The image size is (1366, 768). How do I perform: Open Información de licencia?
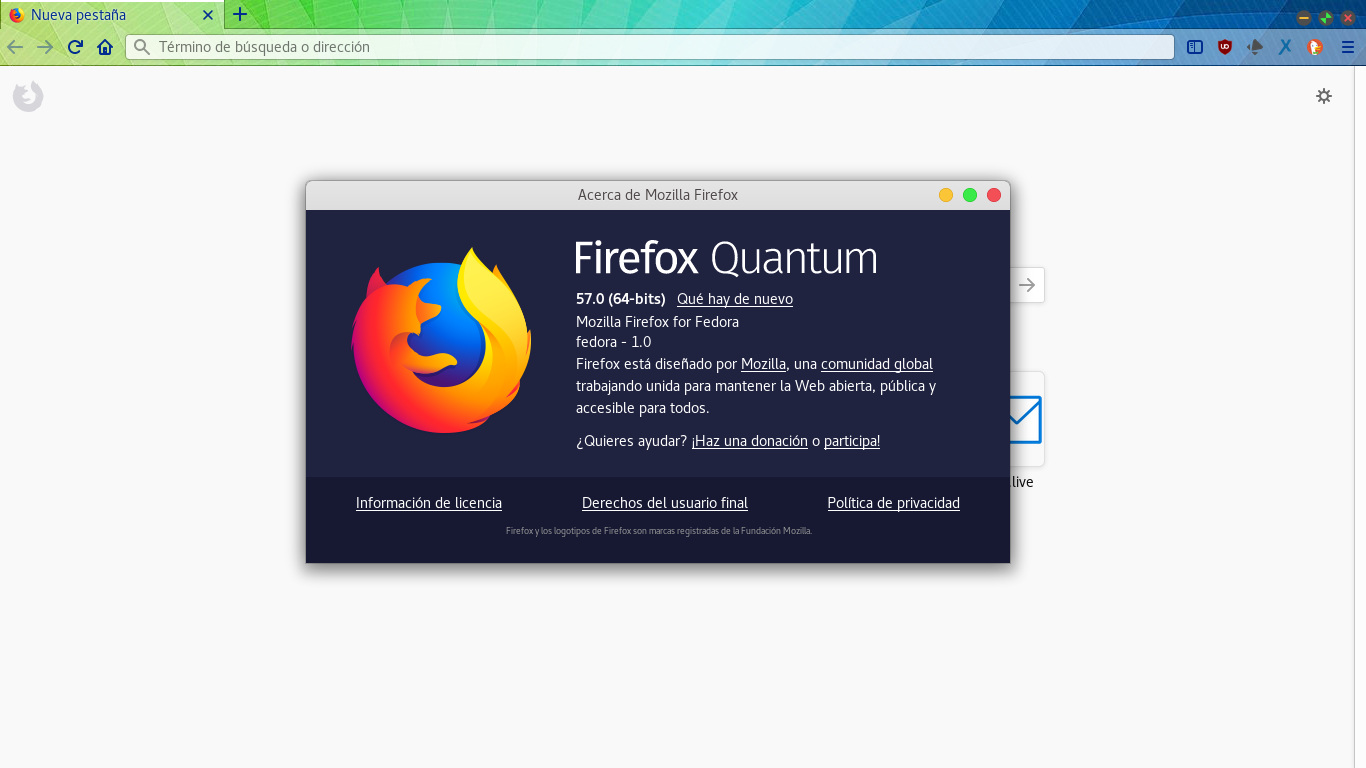click(429, 503)
